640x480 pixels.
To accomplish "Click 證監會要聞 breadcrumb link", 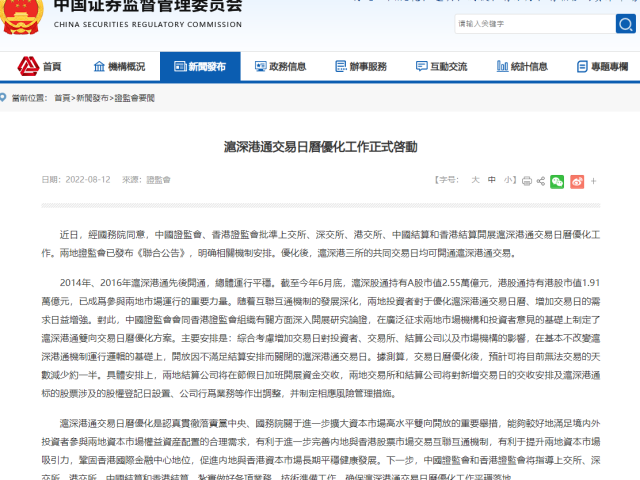I will pos(134,98).
